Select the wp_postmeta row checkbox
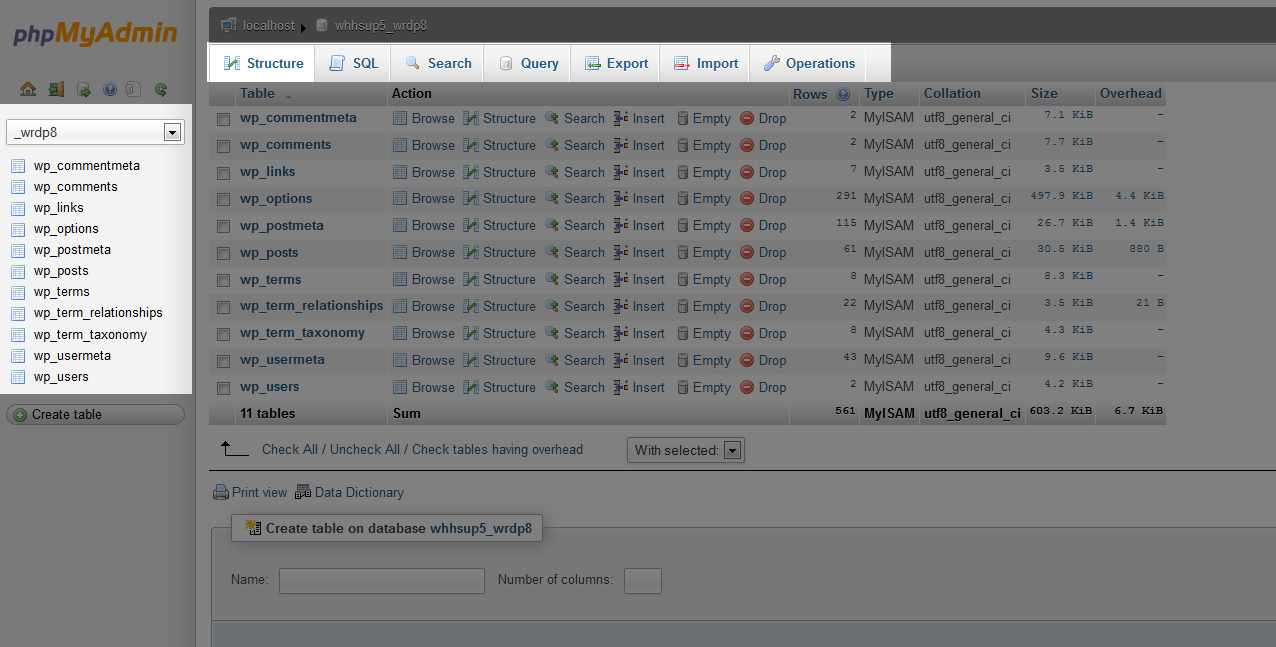 (x=224, y=226)
